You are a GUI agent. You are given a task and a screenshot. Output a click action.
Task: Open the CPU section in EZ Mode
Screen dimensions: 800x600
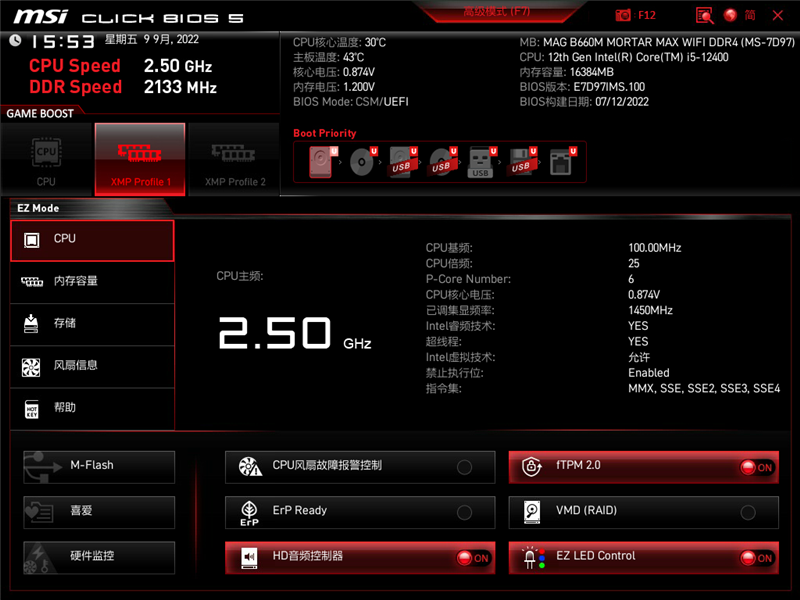point(92,240)
